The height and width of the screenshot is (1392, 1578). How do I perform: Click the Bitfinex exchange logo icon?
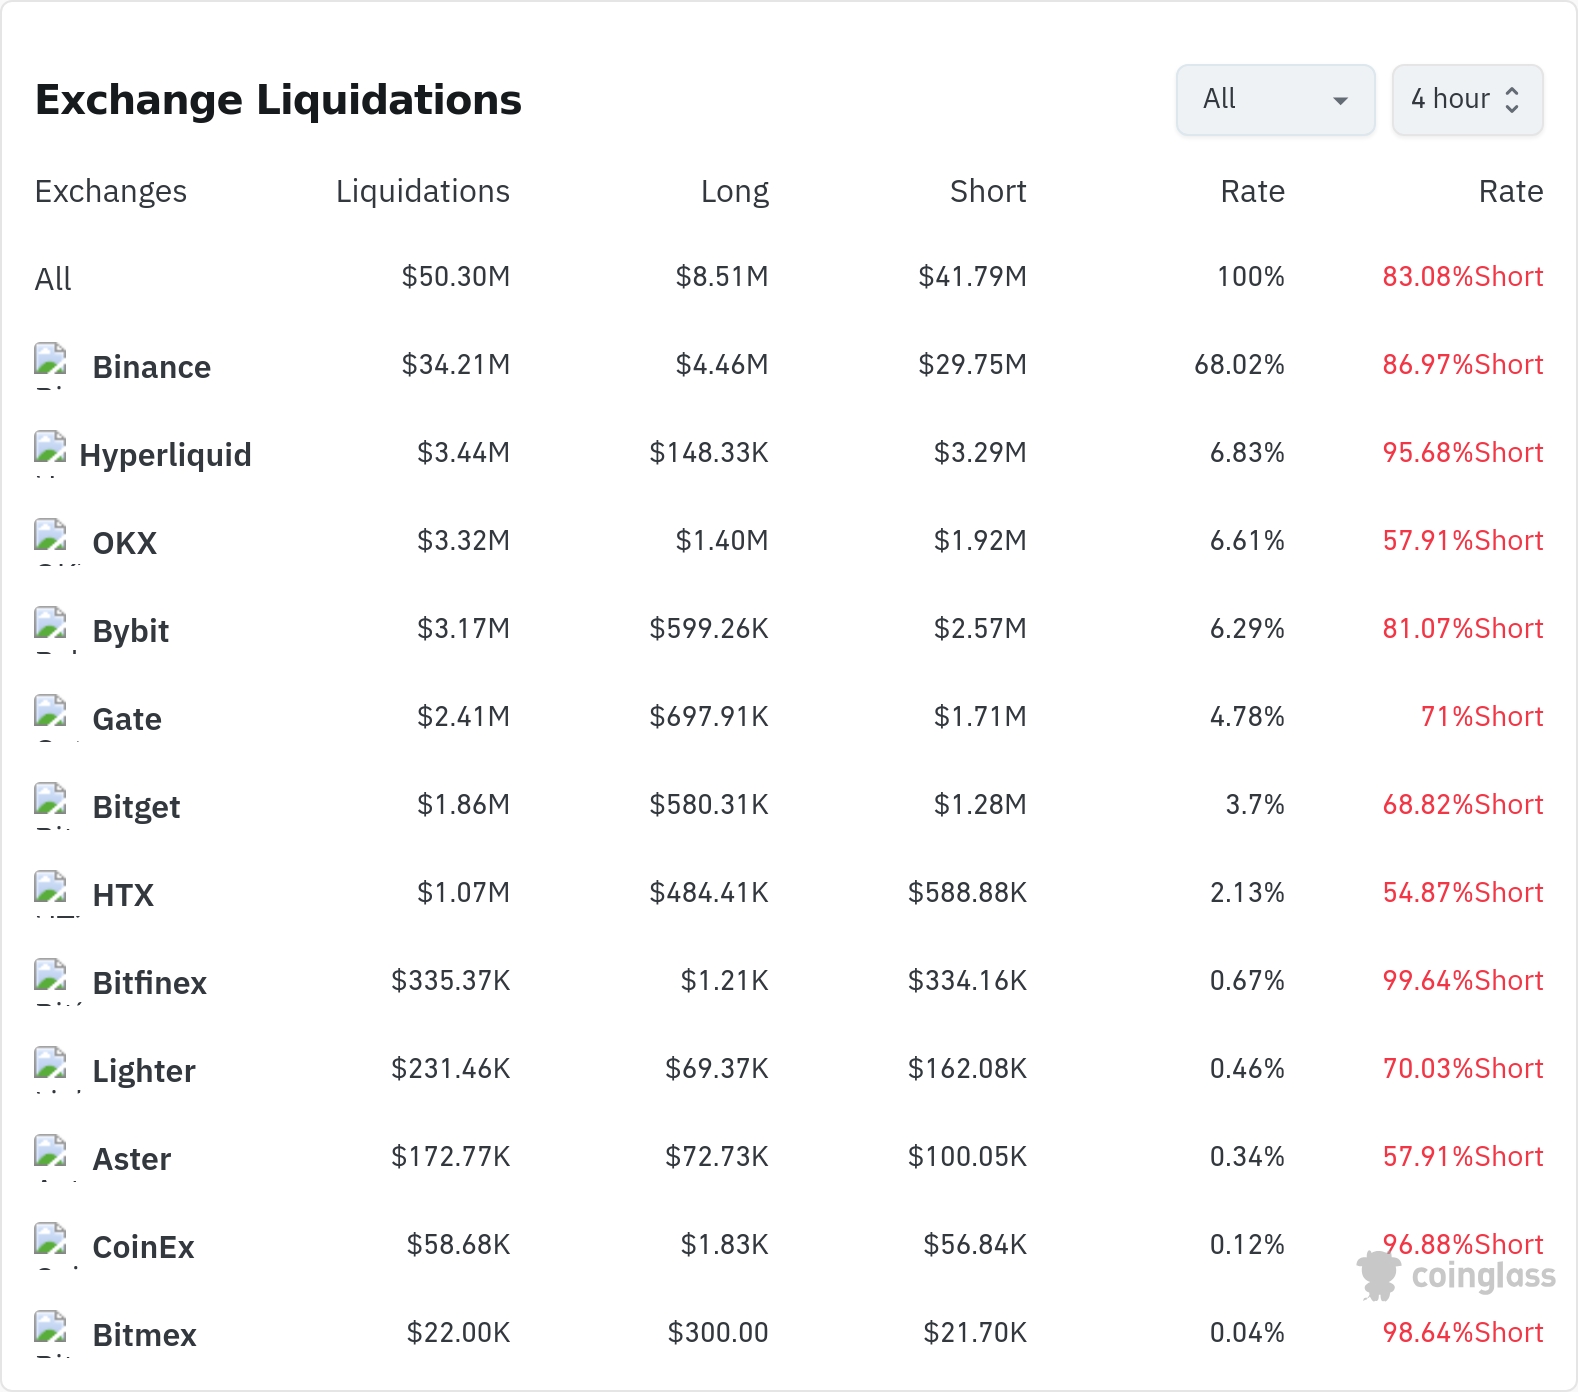pos(50,981)
